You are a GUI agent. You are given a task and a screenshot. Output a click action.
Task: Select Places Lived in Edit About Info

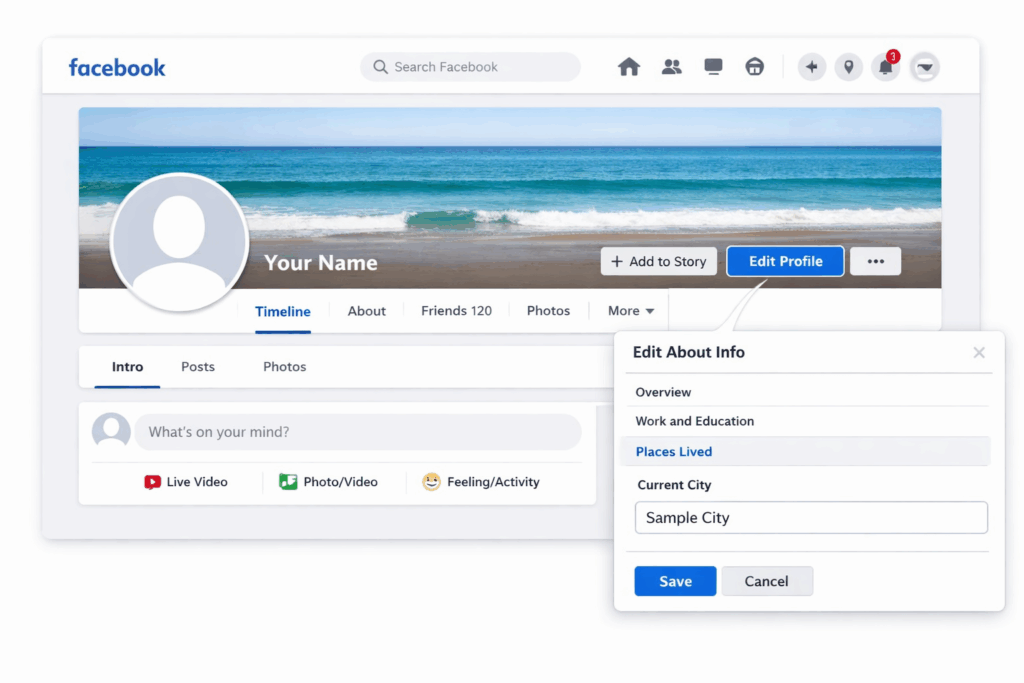674,451
